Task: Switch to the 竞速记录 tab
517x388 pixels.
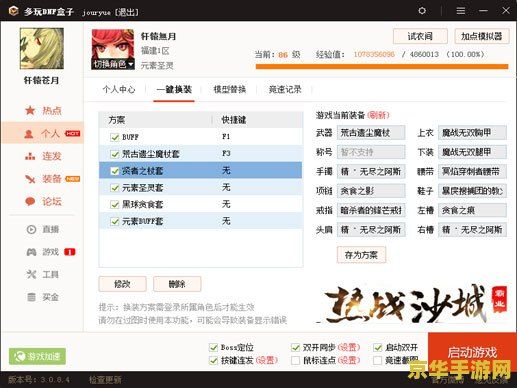Action: [x=285, y=89]
